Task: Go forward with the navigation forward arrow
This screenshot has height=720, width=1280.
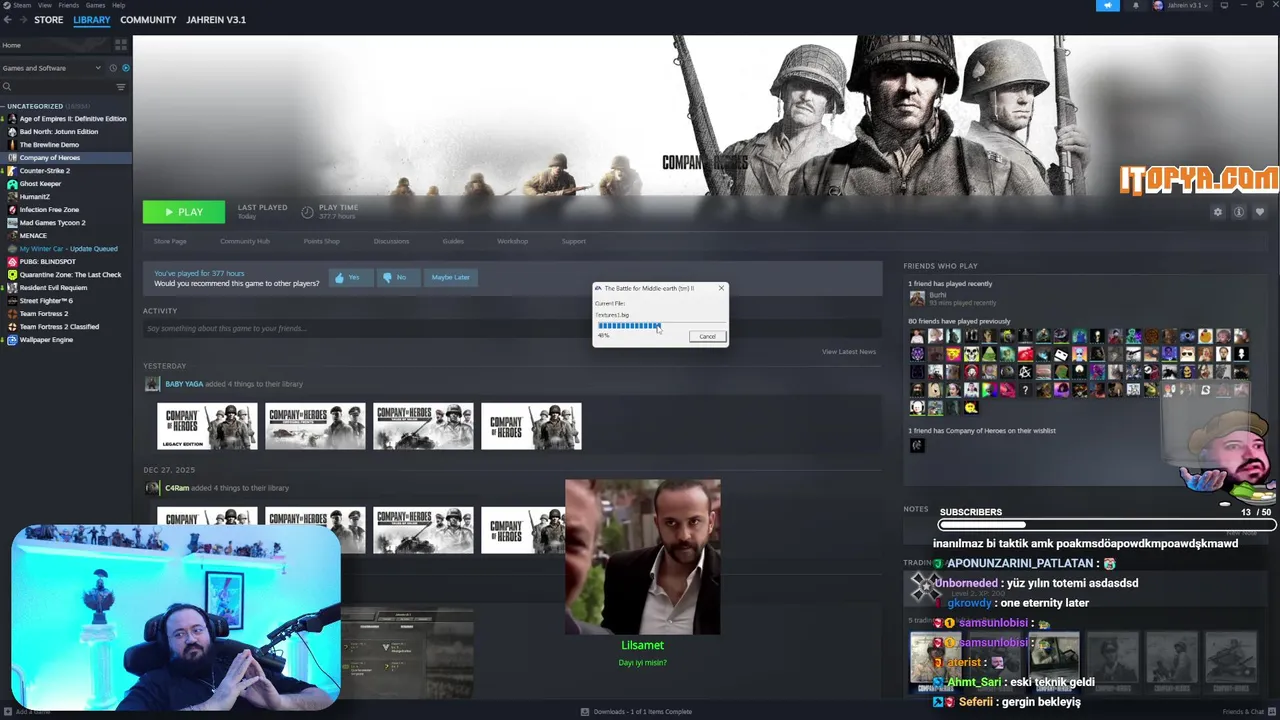Action: (x=21, y=19)
